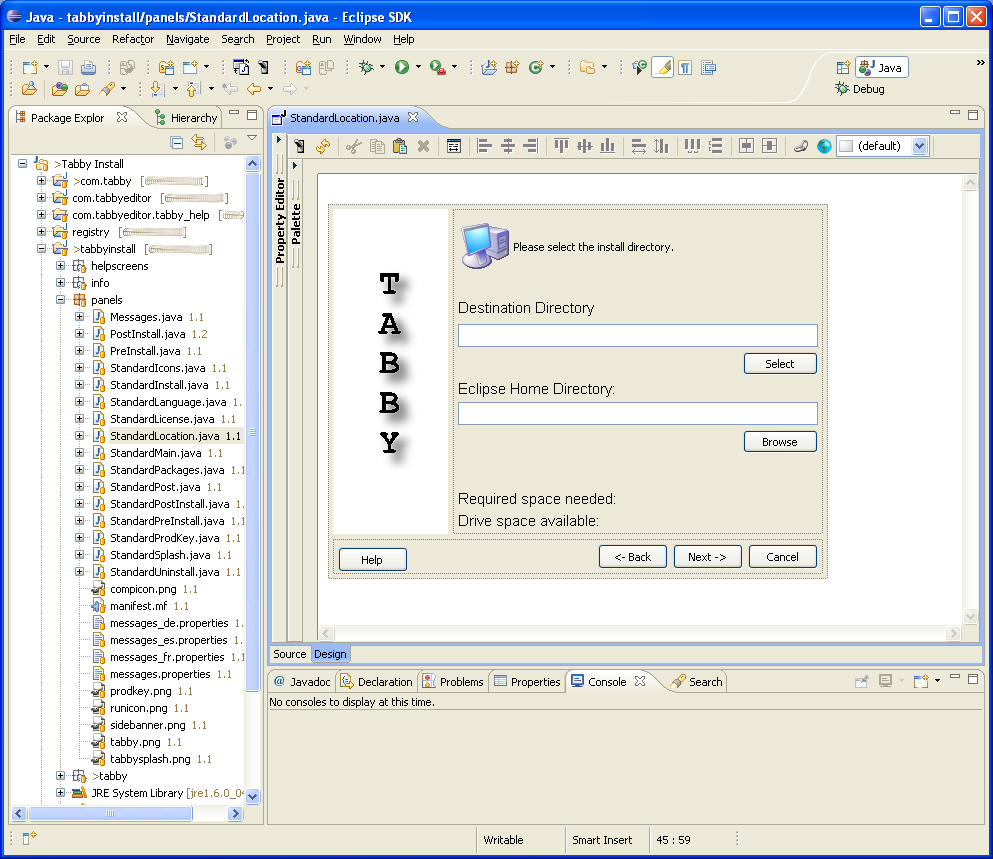
Task: Switch to the Hierarchy tab
Action: (187, 118)
